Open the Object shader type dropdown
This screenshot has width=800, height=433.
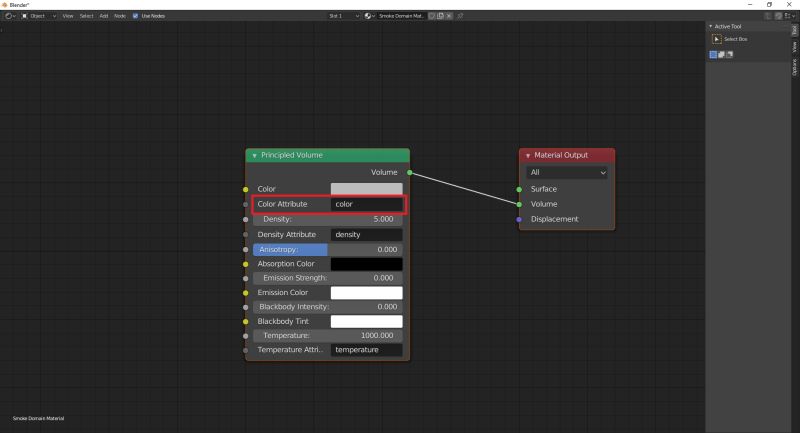click(39, 16)
